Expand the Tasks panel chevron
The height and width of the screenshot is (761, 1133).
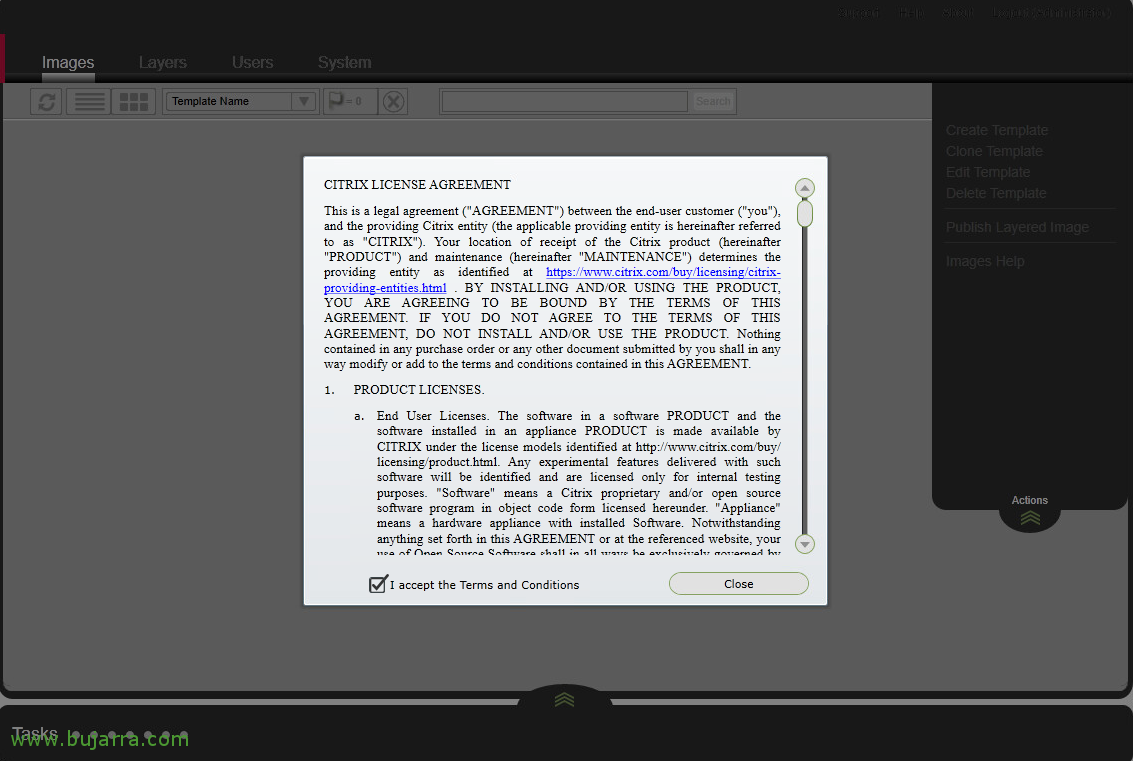click(564, 700)
